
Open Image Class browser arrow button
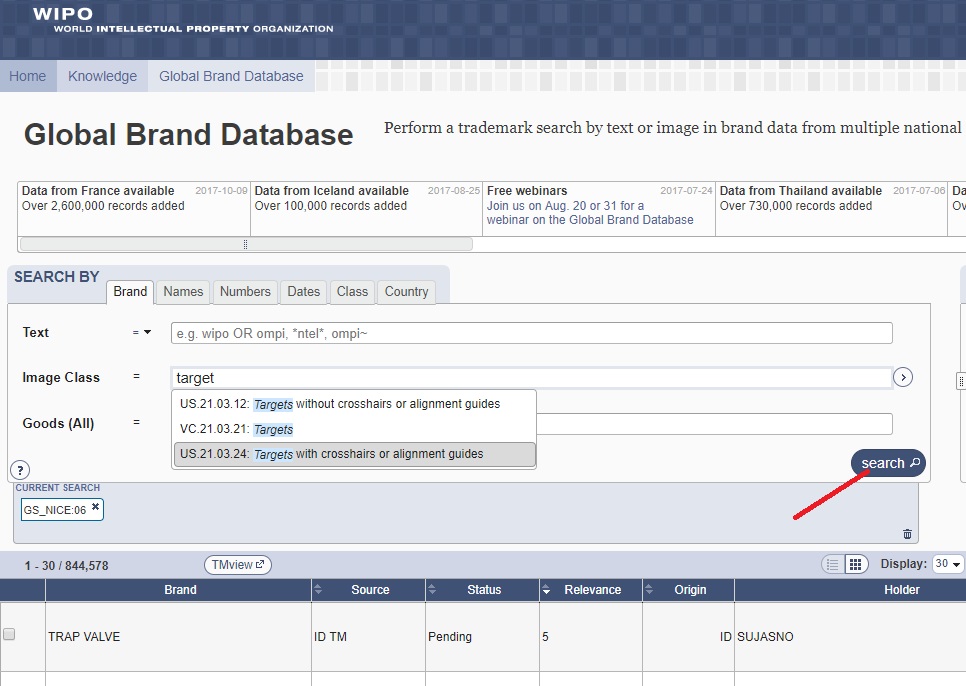pyautogui.click(x=903, y=377)
